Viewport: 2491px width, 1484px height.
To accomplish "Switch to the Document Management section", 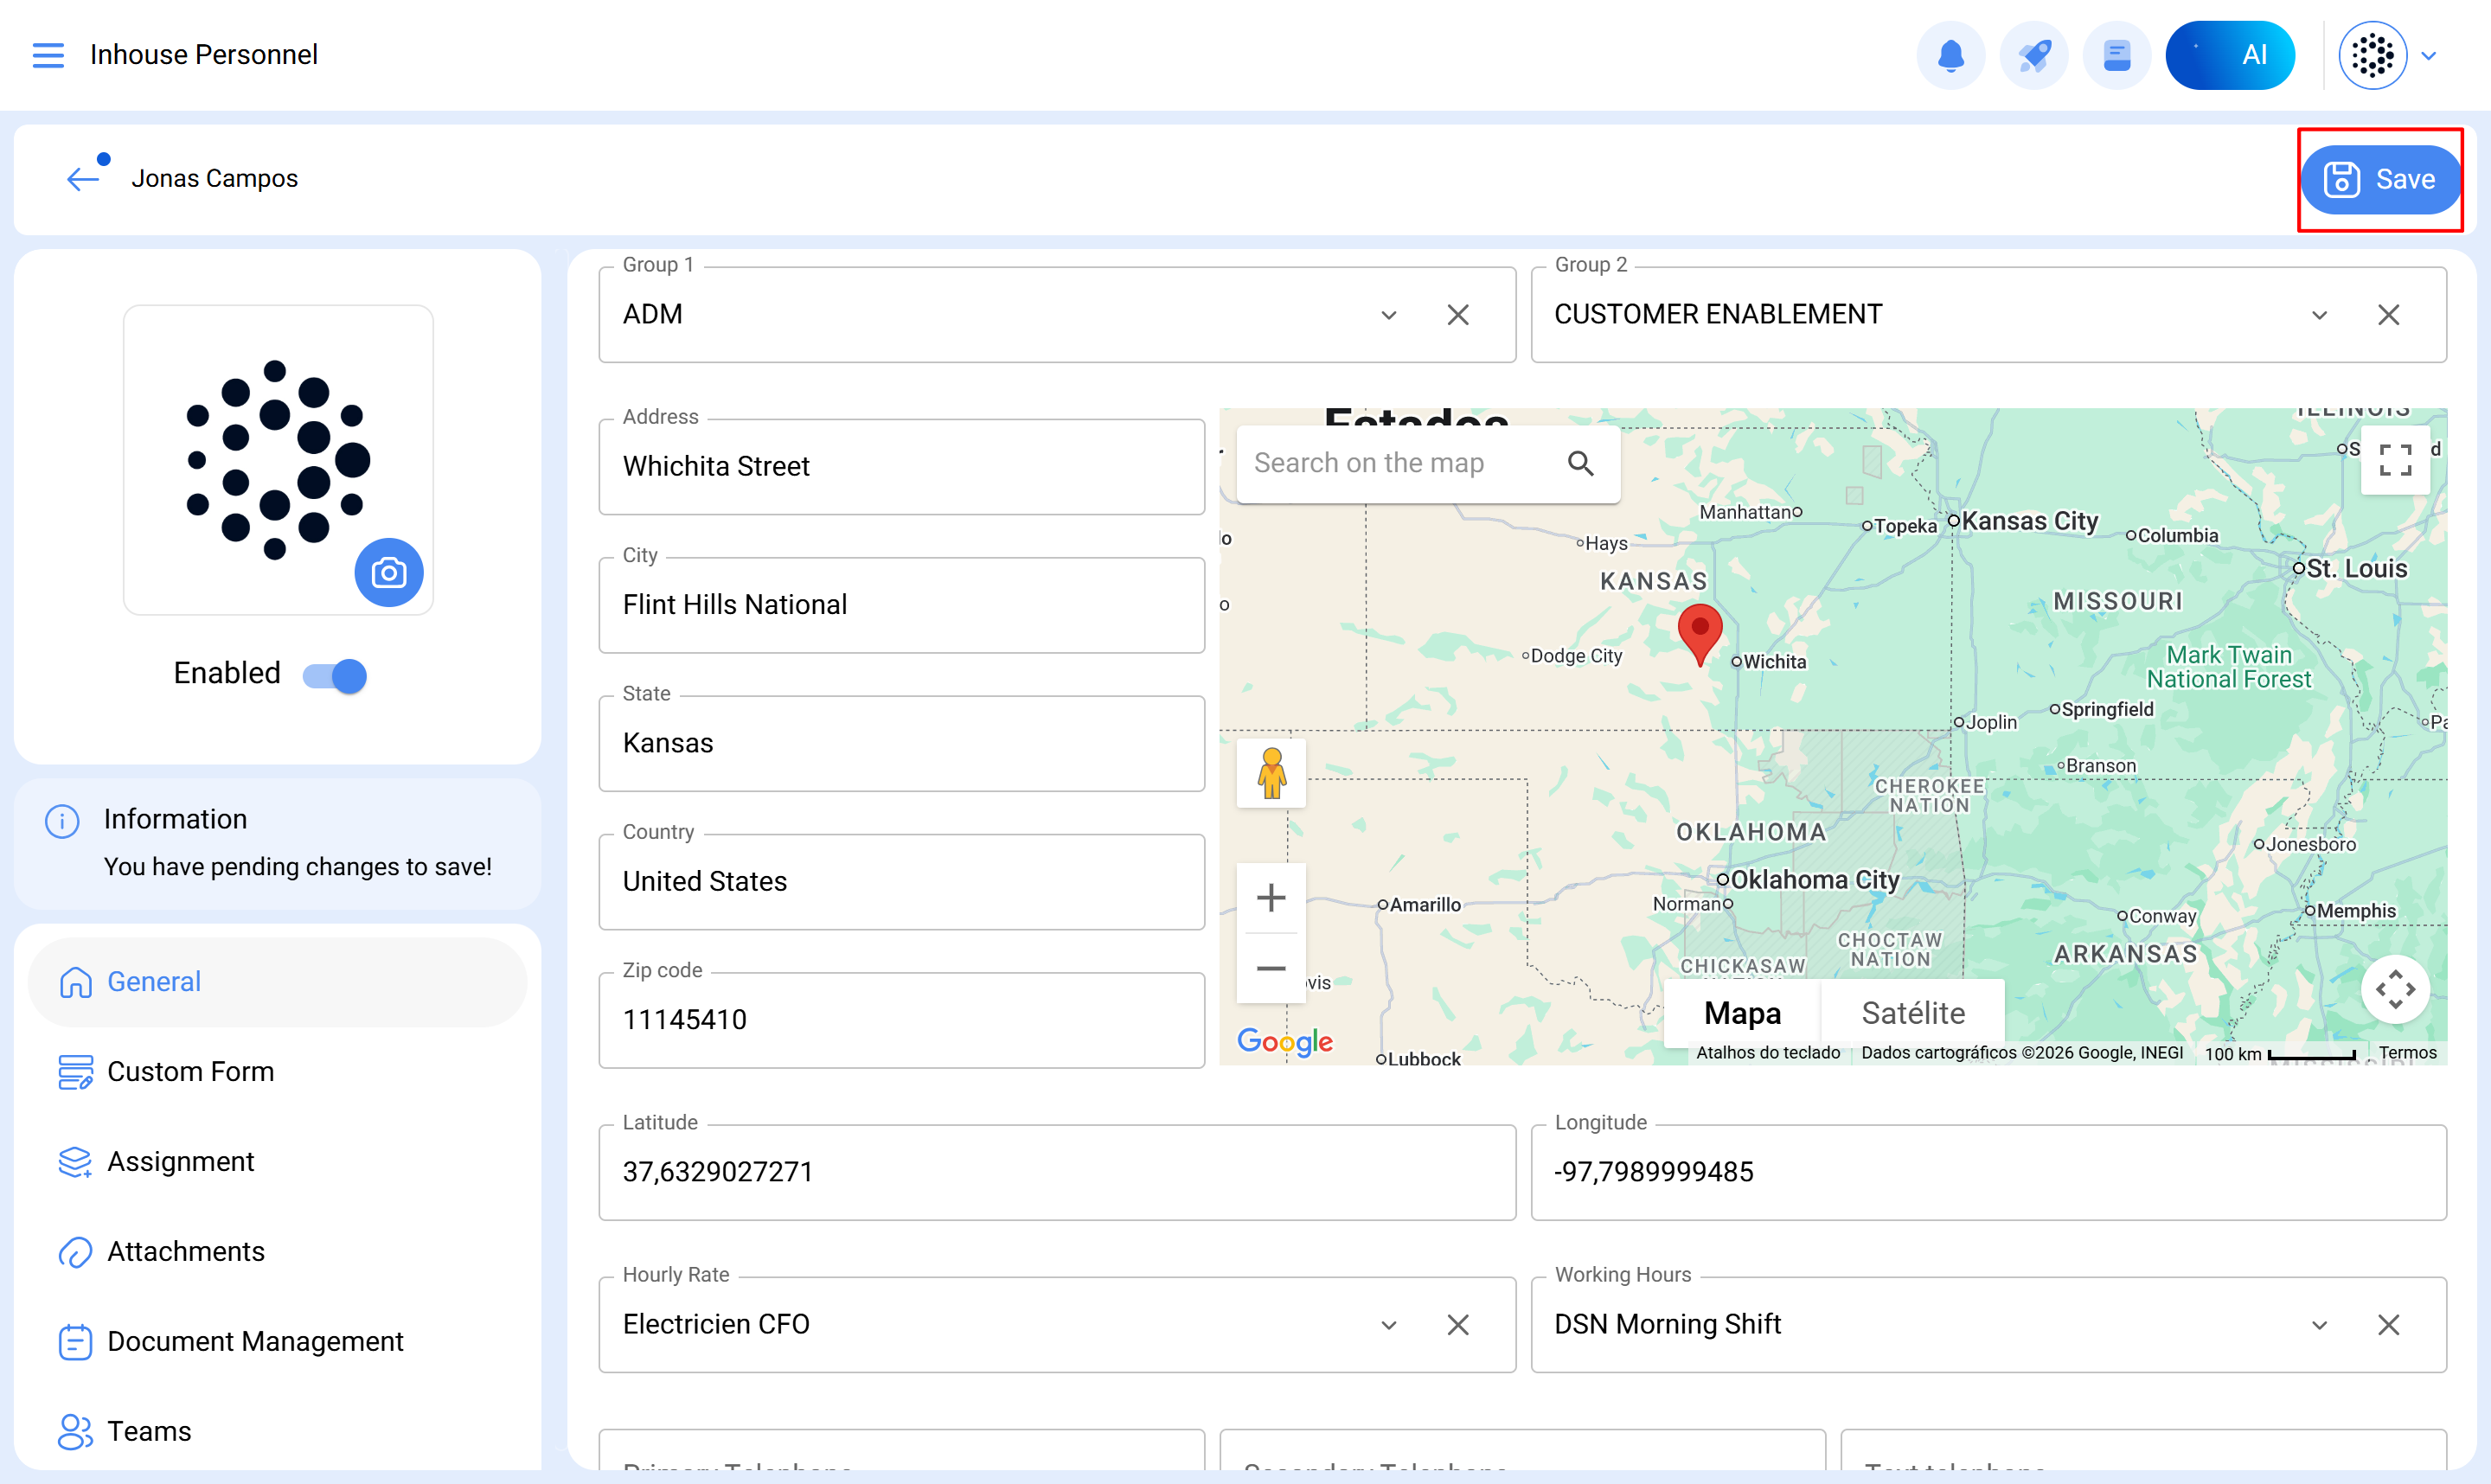I will point(254,1341).
